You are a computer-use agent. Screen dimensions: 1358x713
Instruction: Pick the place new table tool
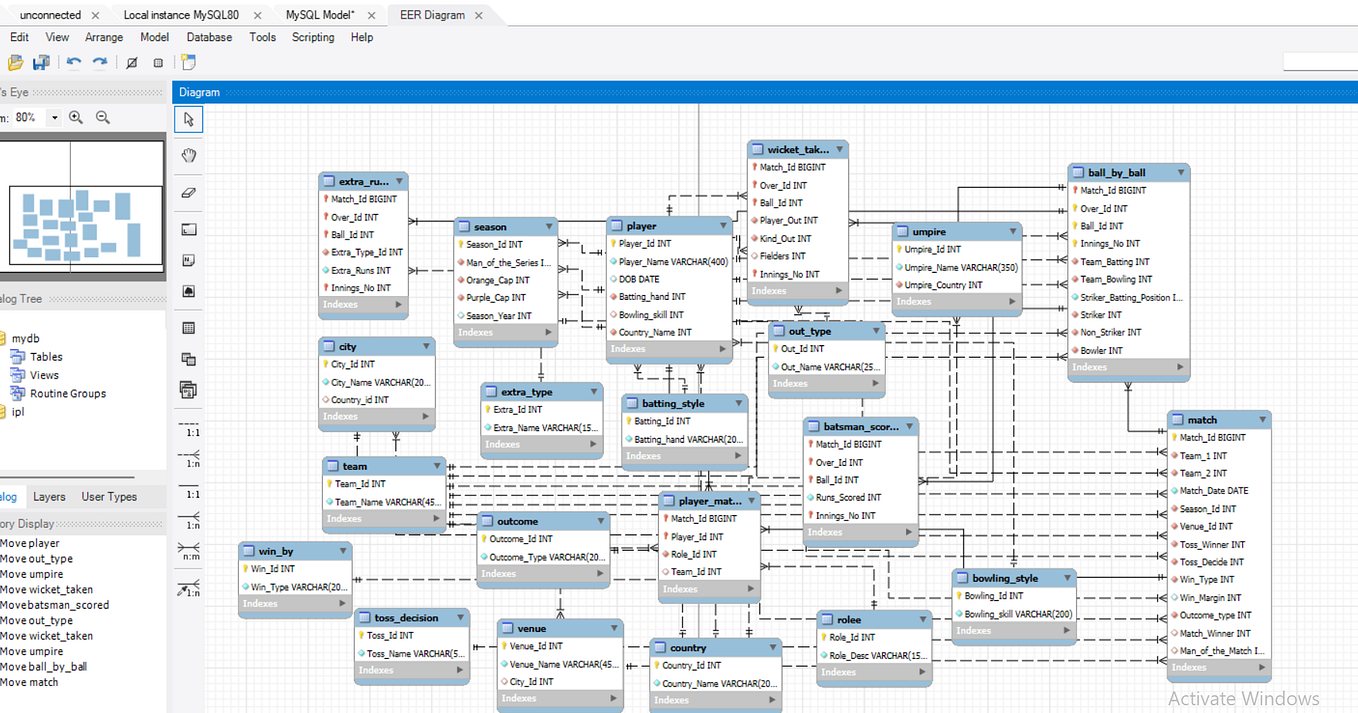(188, 328)
